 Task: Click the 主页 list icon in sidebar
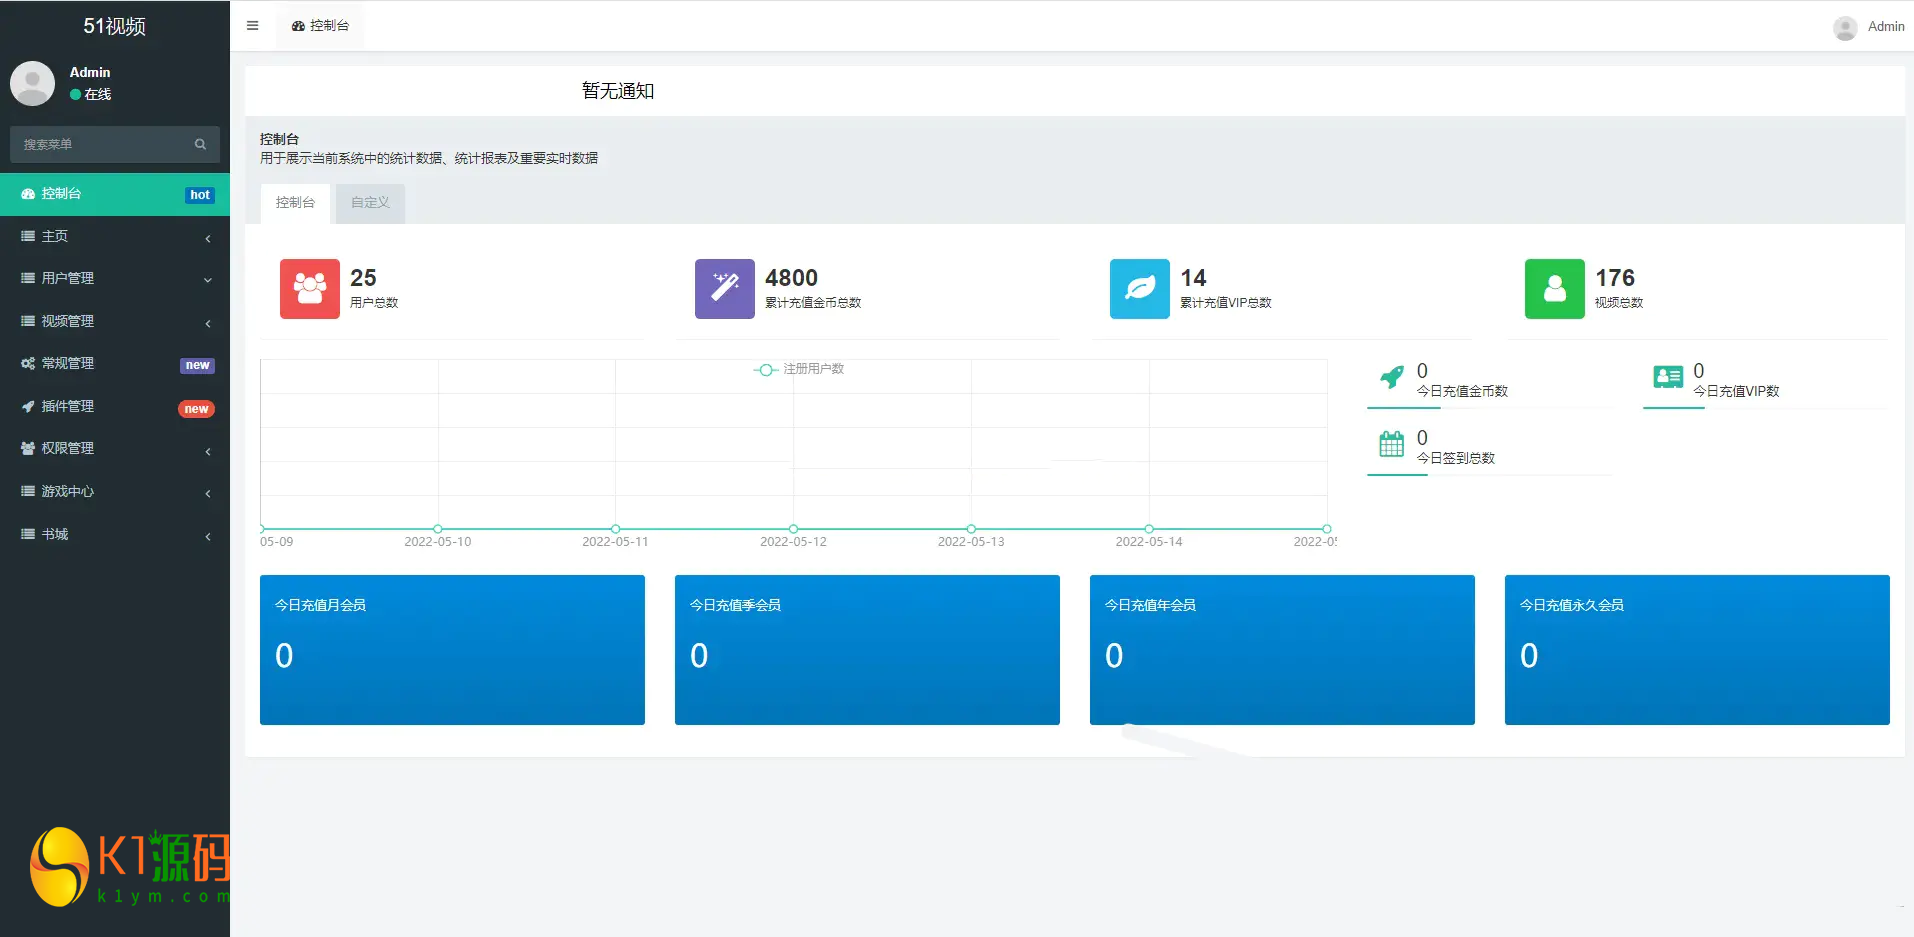(28, 236)
